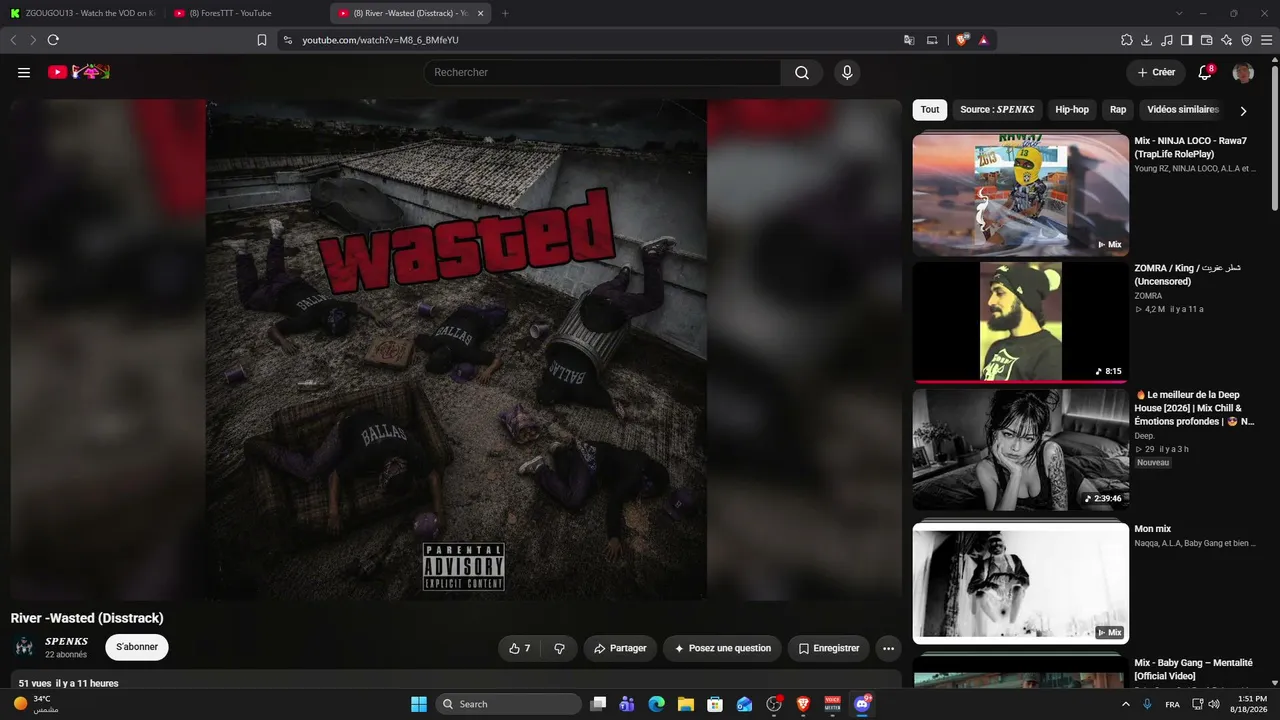Open the Brave VPN shield icon
This screenshot has height=720, width=1280.
(x=1247, y=40)
